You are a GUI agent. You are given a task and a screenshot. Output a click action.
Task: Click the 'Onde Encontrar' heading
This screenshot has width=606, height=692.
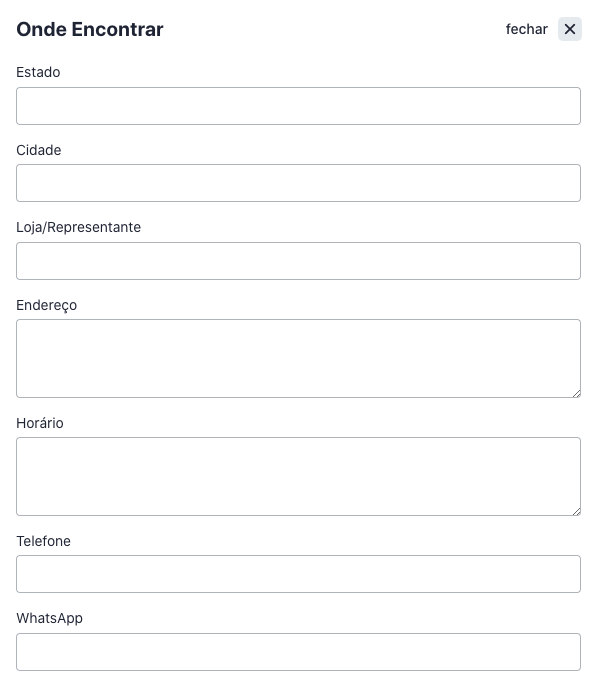tap(90, 30)
